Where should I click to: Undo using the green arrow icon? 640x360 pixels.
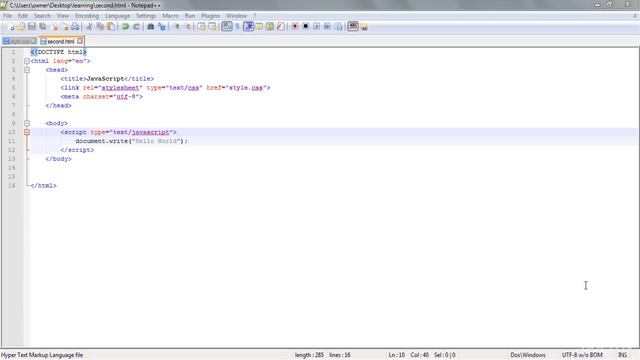(125, 27)
